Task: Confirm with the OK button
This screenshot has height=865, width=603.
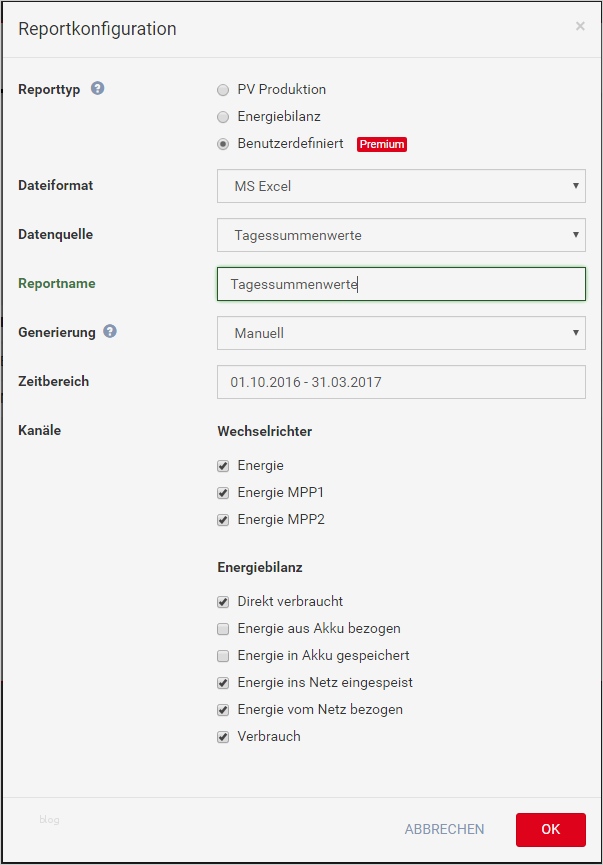Action: point(549,829)
